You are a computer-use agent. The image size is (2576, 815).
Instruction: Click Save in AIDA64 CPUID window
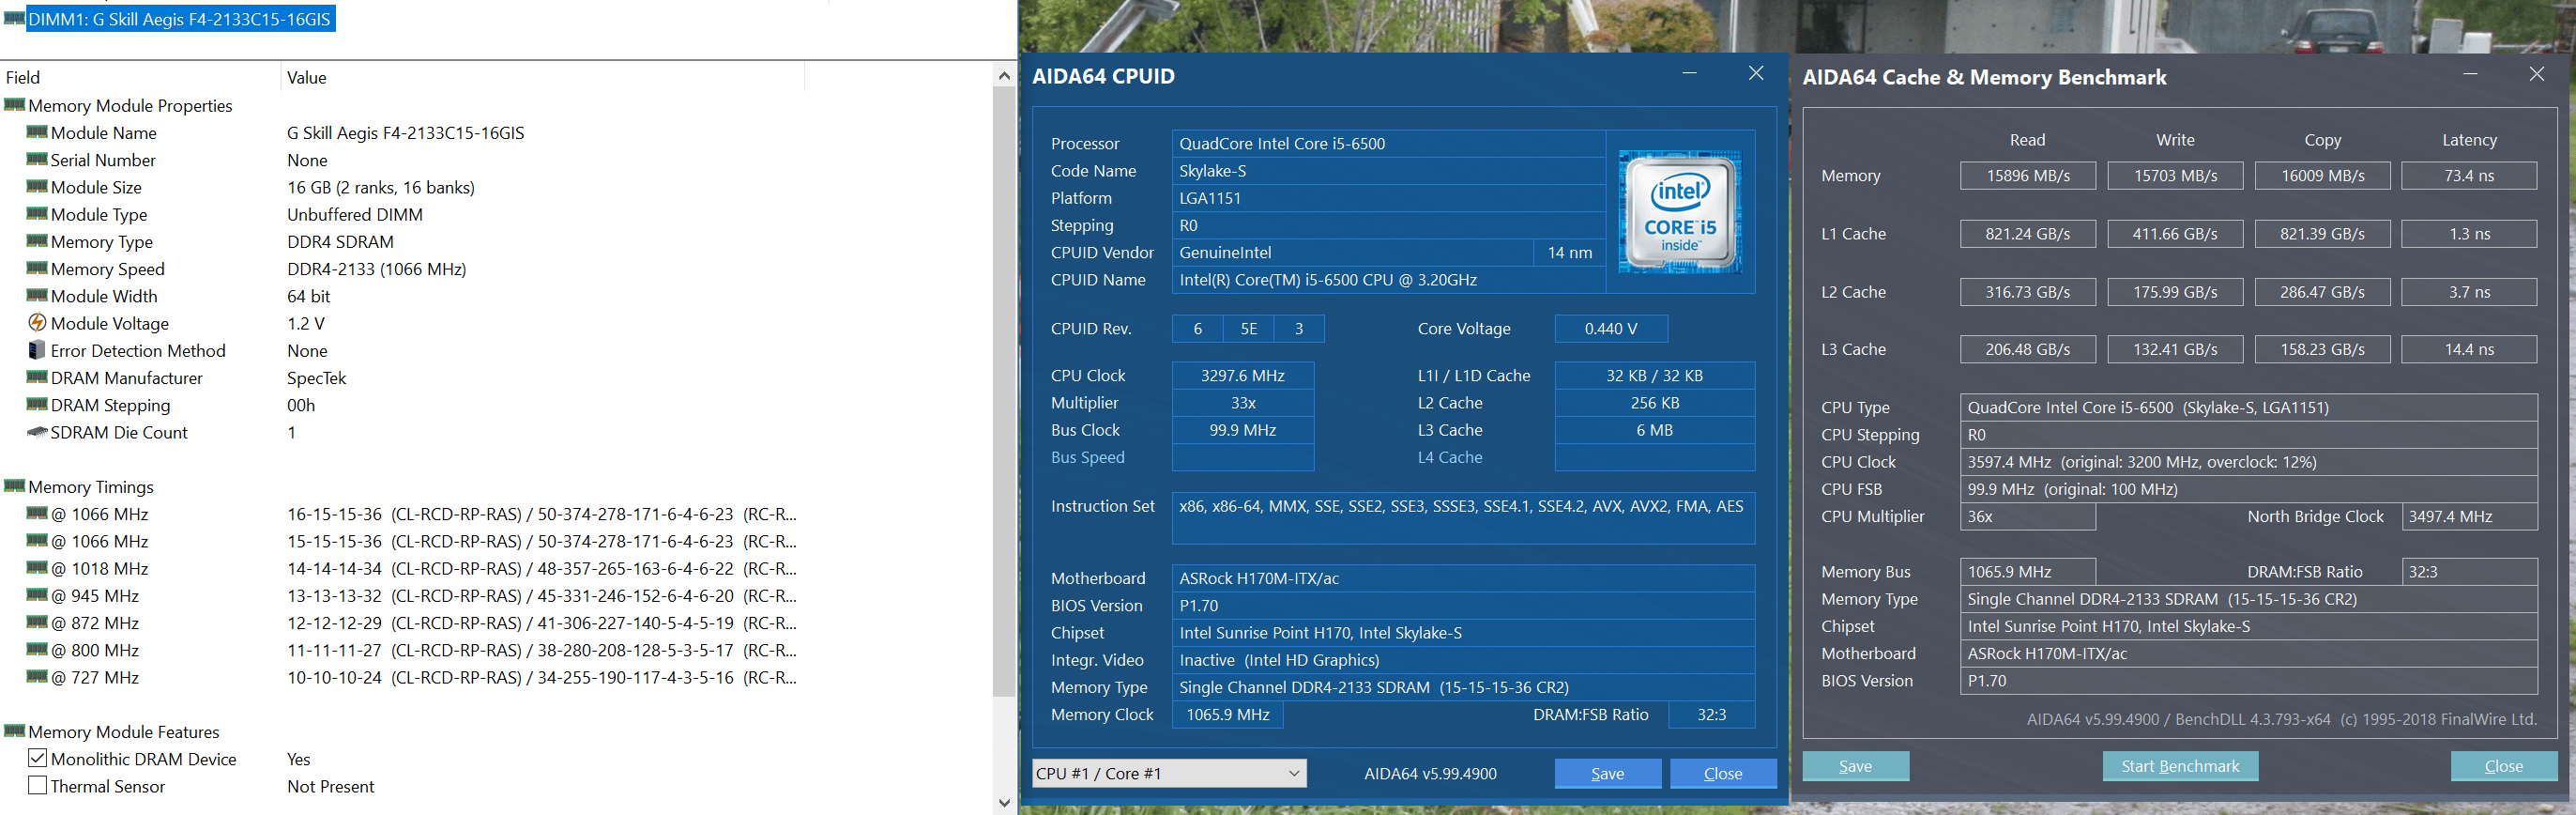point(1607,773)
